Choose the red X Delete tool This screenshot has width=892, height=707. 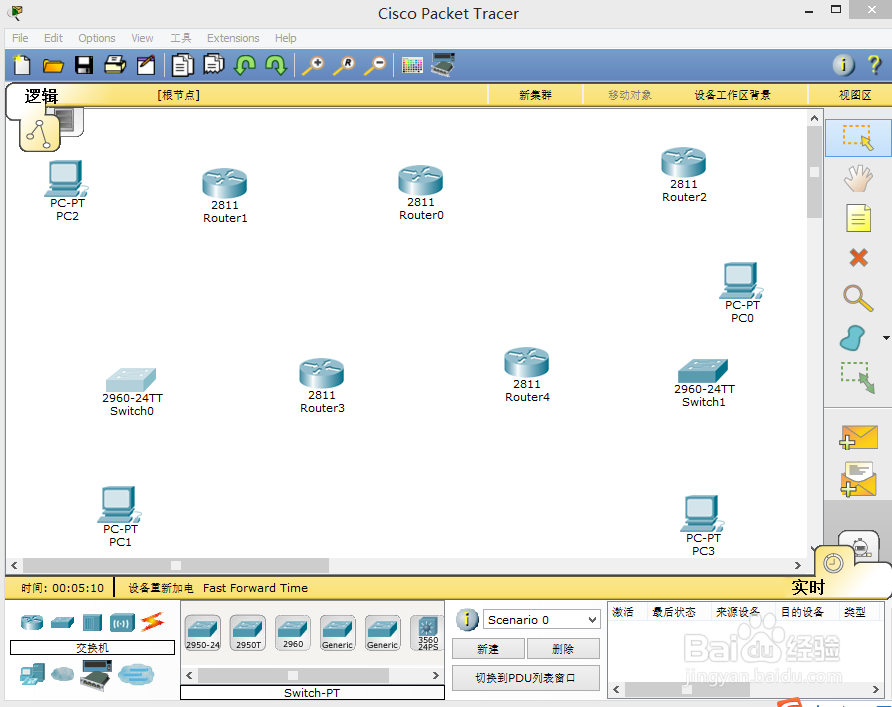858,258
